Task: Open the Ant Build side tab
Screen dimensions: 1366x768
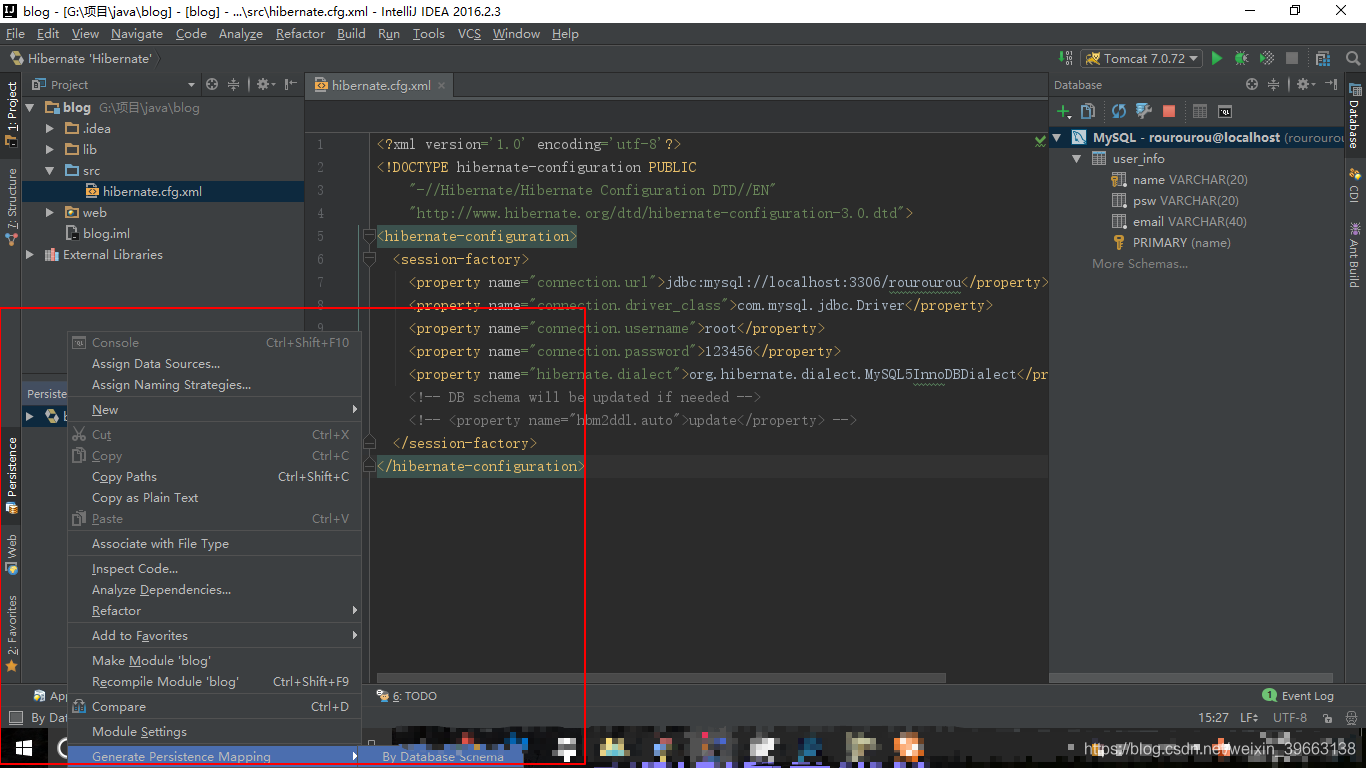Action: pyautogui.click(x=1354, y=255)
